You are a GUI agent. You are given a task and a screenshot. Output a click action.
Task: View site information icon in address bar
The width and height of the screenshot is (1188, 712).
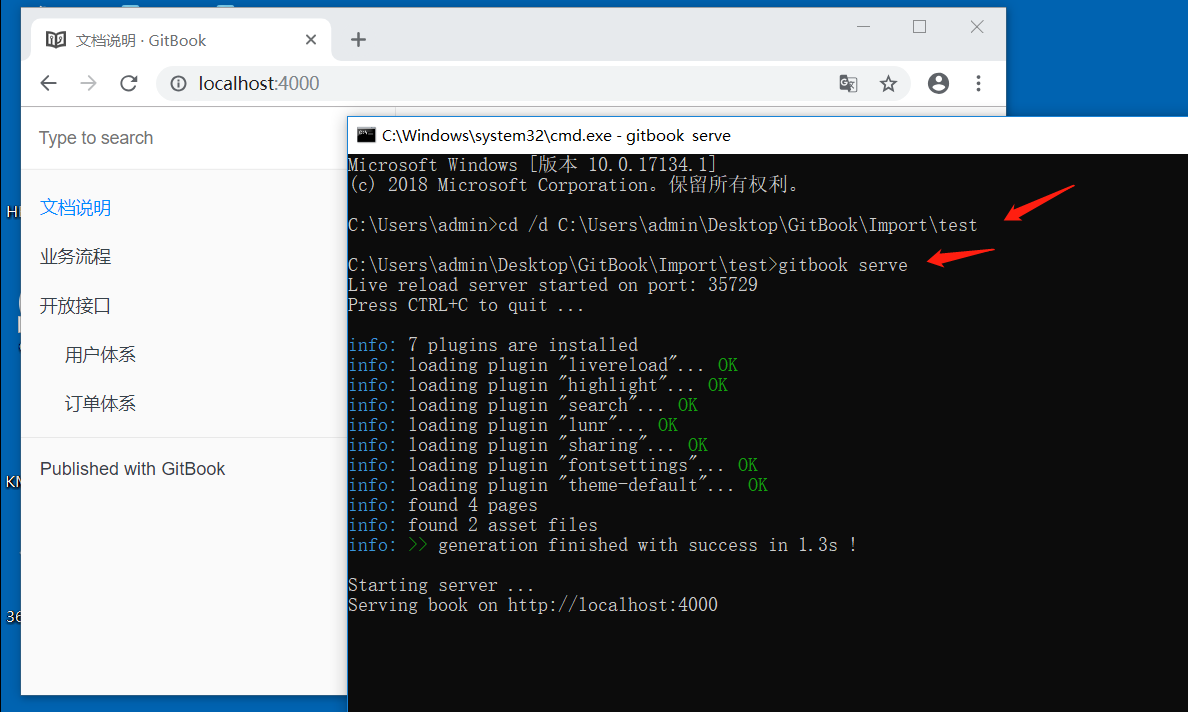point(178,83)
